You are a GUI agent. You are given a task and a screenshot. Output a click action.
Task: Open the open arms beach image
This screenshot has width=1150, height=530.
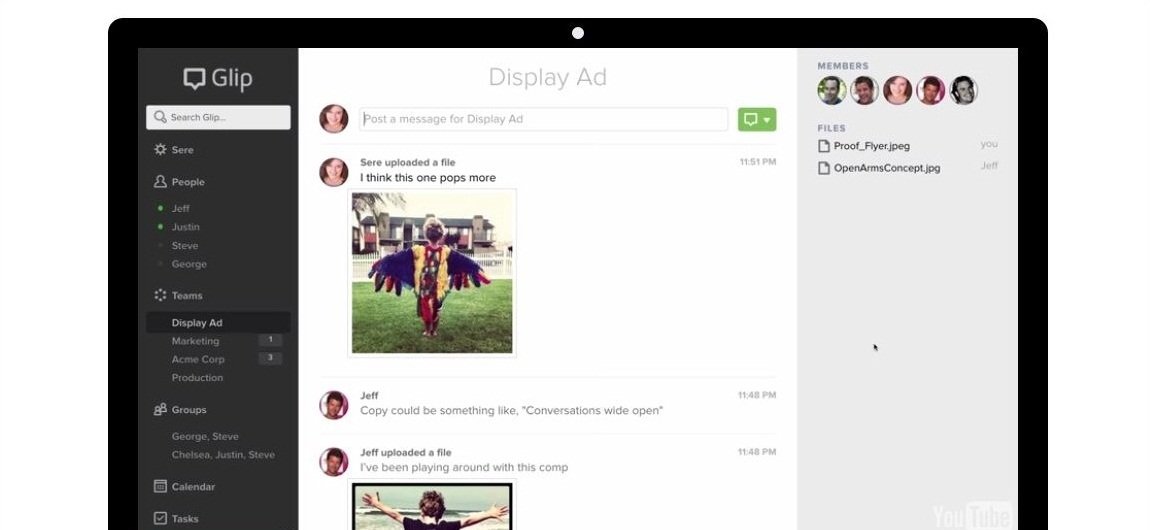coord(432,504)
